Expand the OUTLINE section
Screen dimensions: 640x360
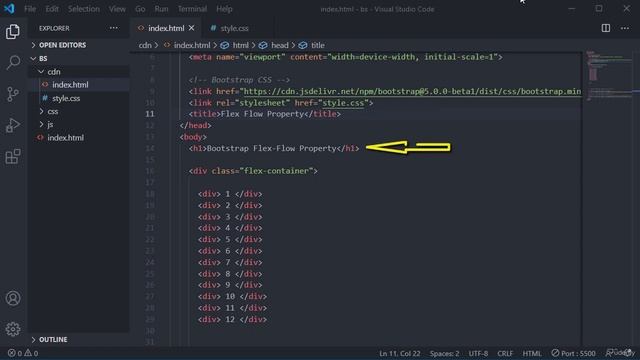(53, 340)
